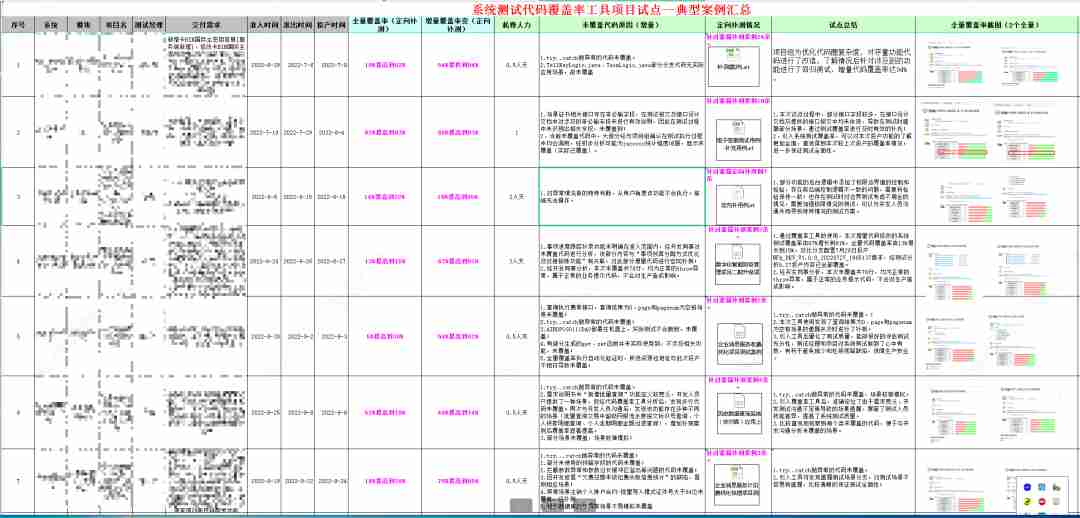1080x518 pixels.
Task: Select the 序号 column header cell
Action: coord(18,22)
